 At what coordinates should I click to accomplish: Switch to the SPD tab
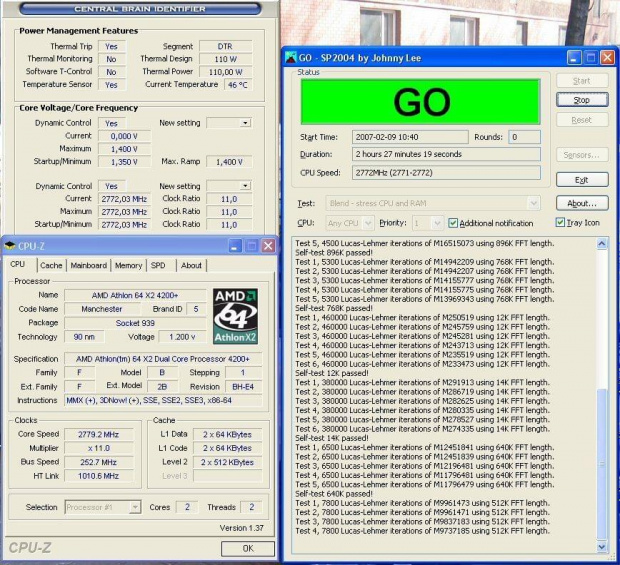coord(158,265)
